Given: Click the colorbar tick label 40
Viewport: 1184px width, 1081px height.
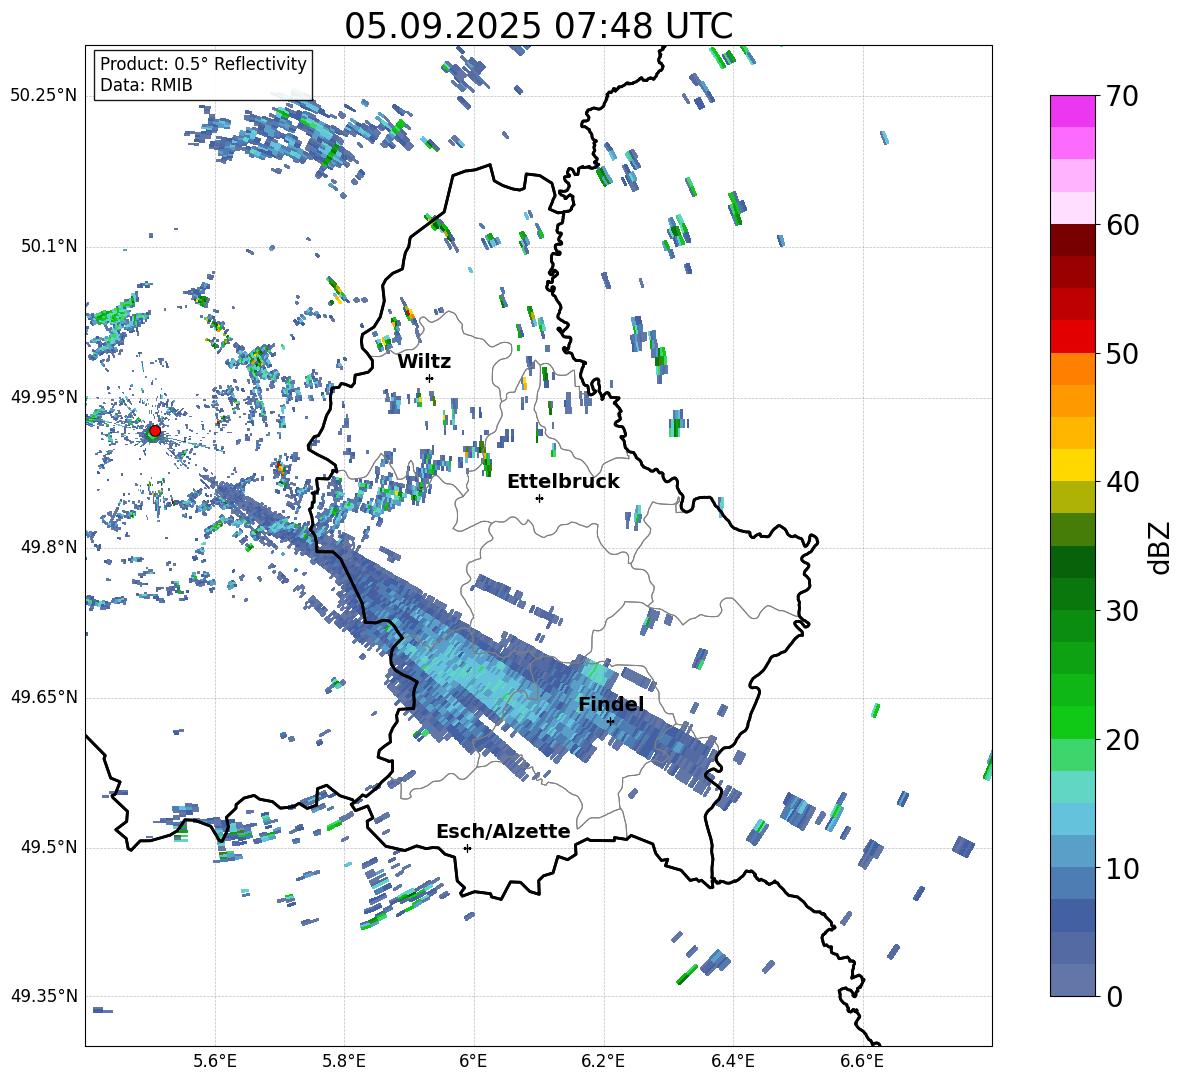Looking at the screenshot, I should (1122, 482).
